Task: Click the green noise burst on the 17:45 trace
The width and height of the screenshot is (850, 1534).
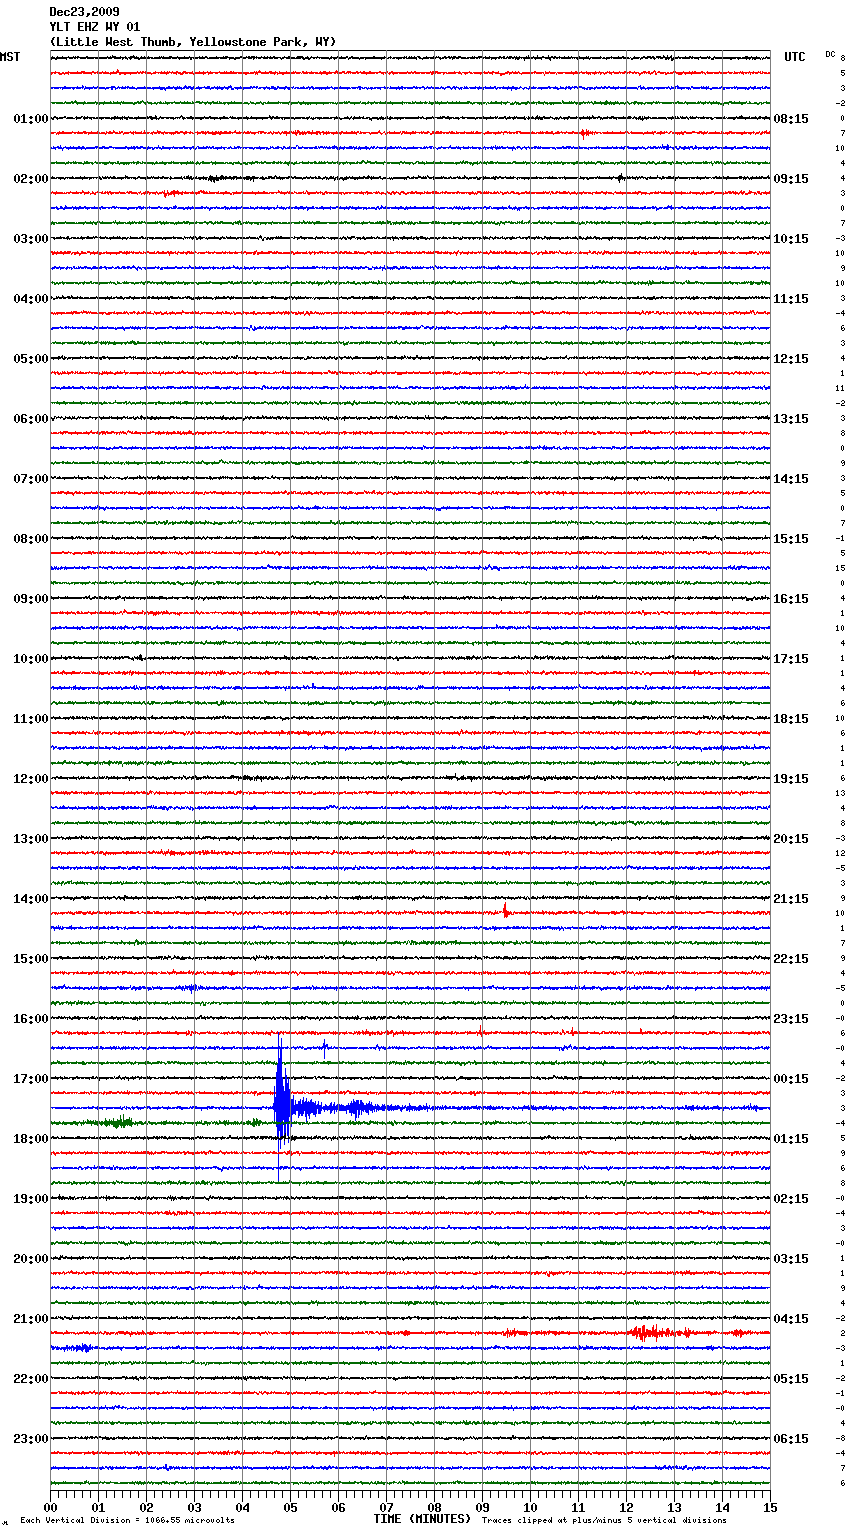Action: point(118,1122)
